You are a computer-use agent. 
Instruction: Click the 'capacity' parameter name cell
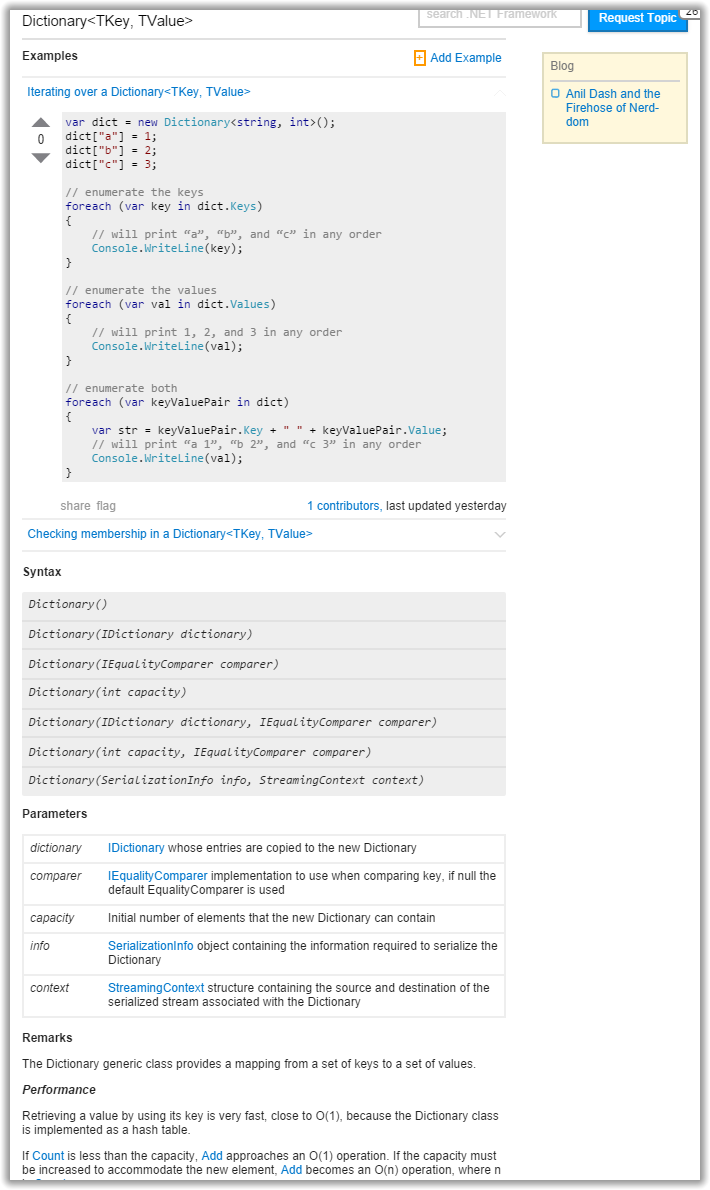(x=52, y=918)
